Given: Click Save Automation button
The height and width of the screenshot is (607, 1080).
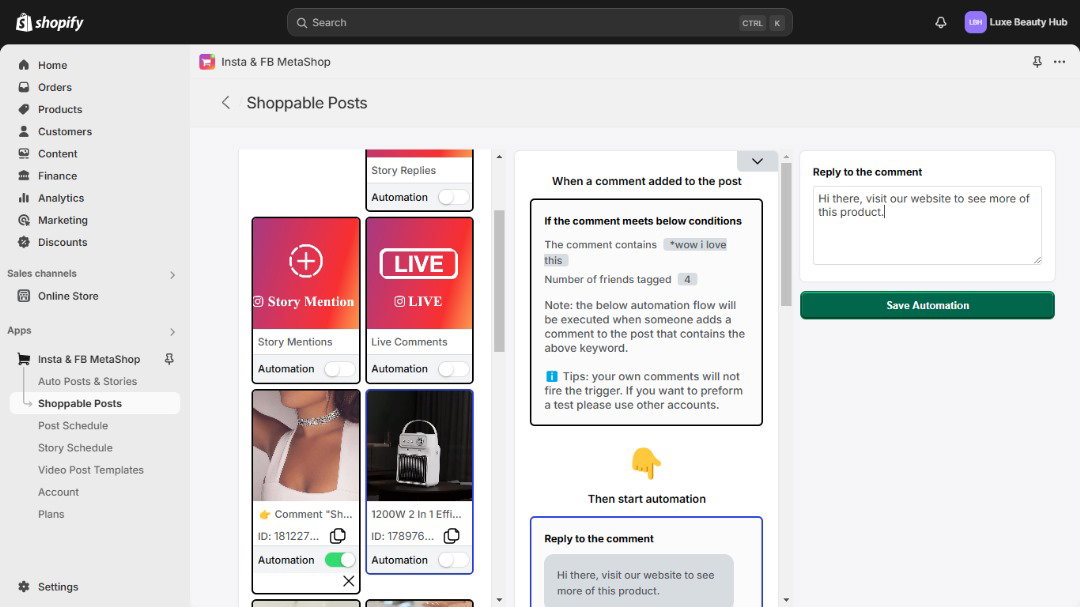Looking at the screenshot, I should pos(927,305).
